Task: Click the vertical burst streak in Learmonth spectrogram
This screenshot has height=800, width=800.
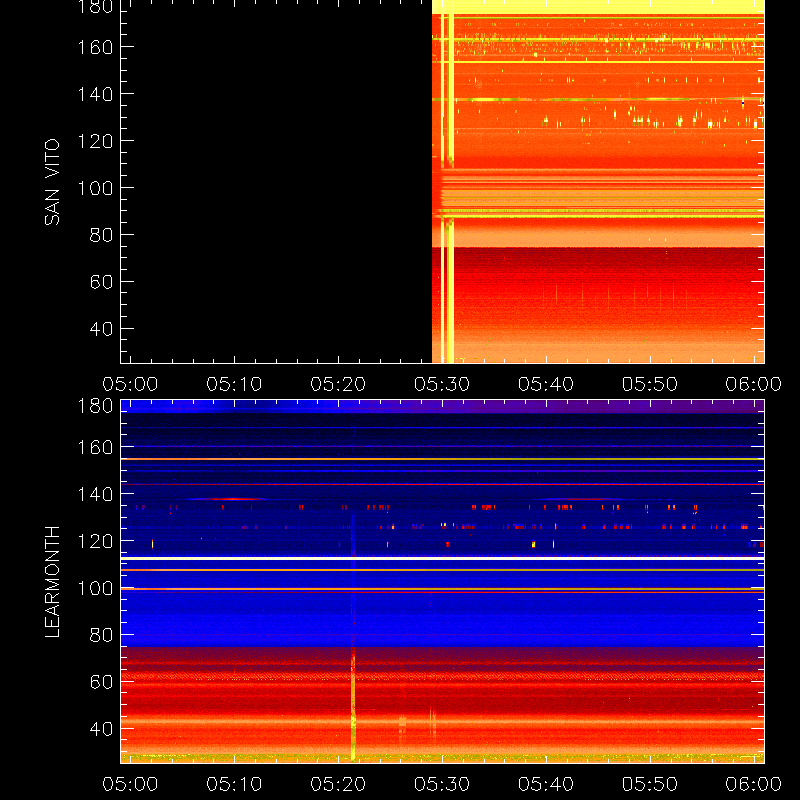Action: point(353,704)
